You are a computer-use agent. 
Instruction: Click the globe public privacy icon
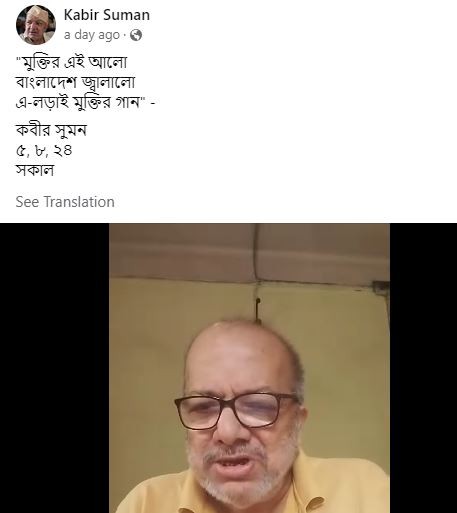click(136, 35)
